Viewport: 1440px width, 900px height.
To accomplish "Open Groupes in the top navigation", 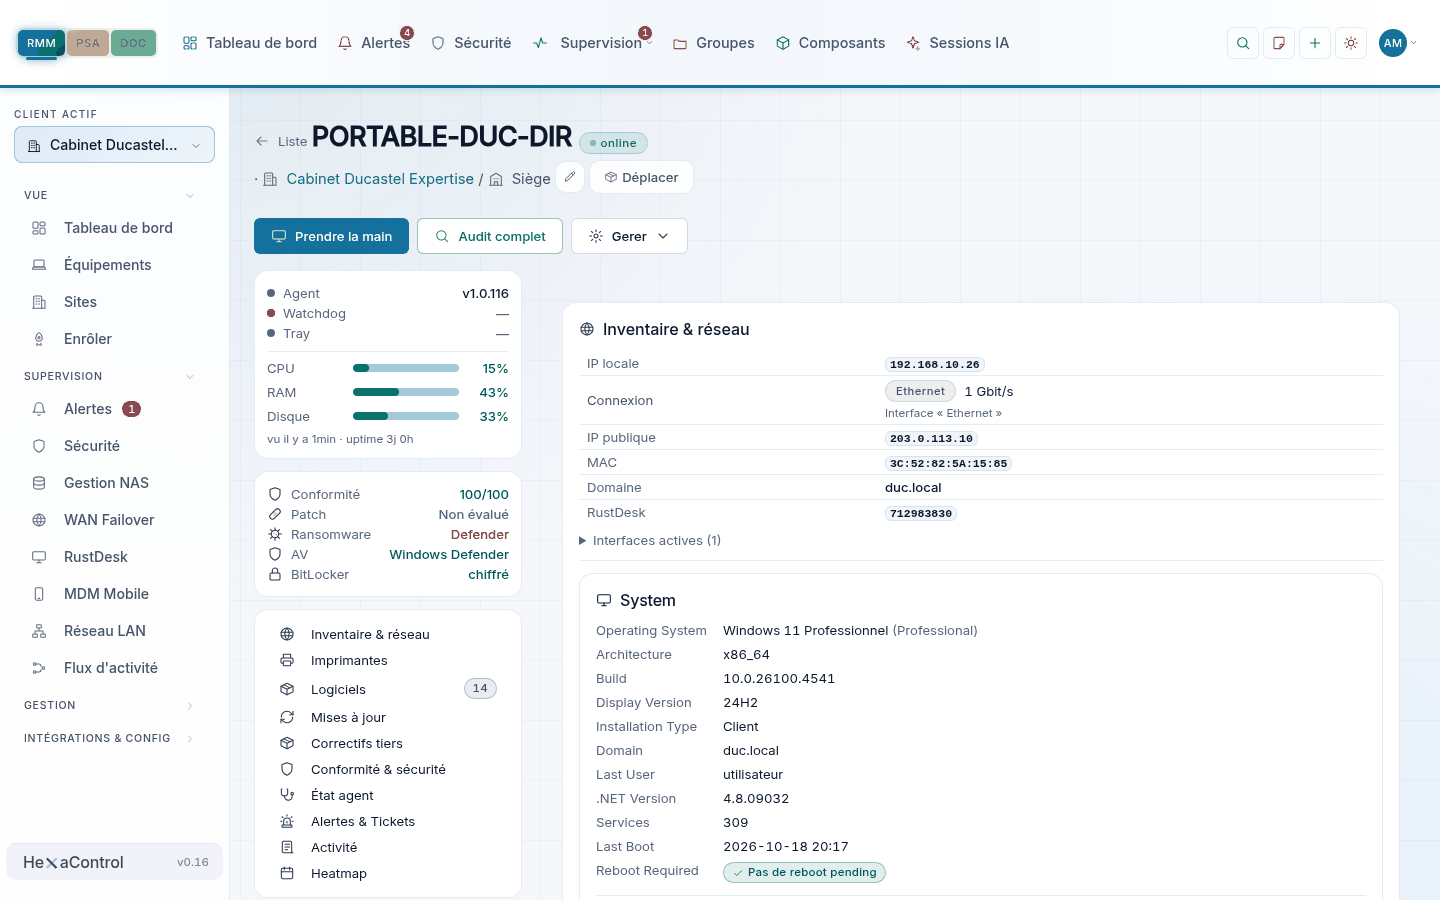I will click(x=713, y=43).
